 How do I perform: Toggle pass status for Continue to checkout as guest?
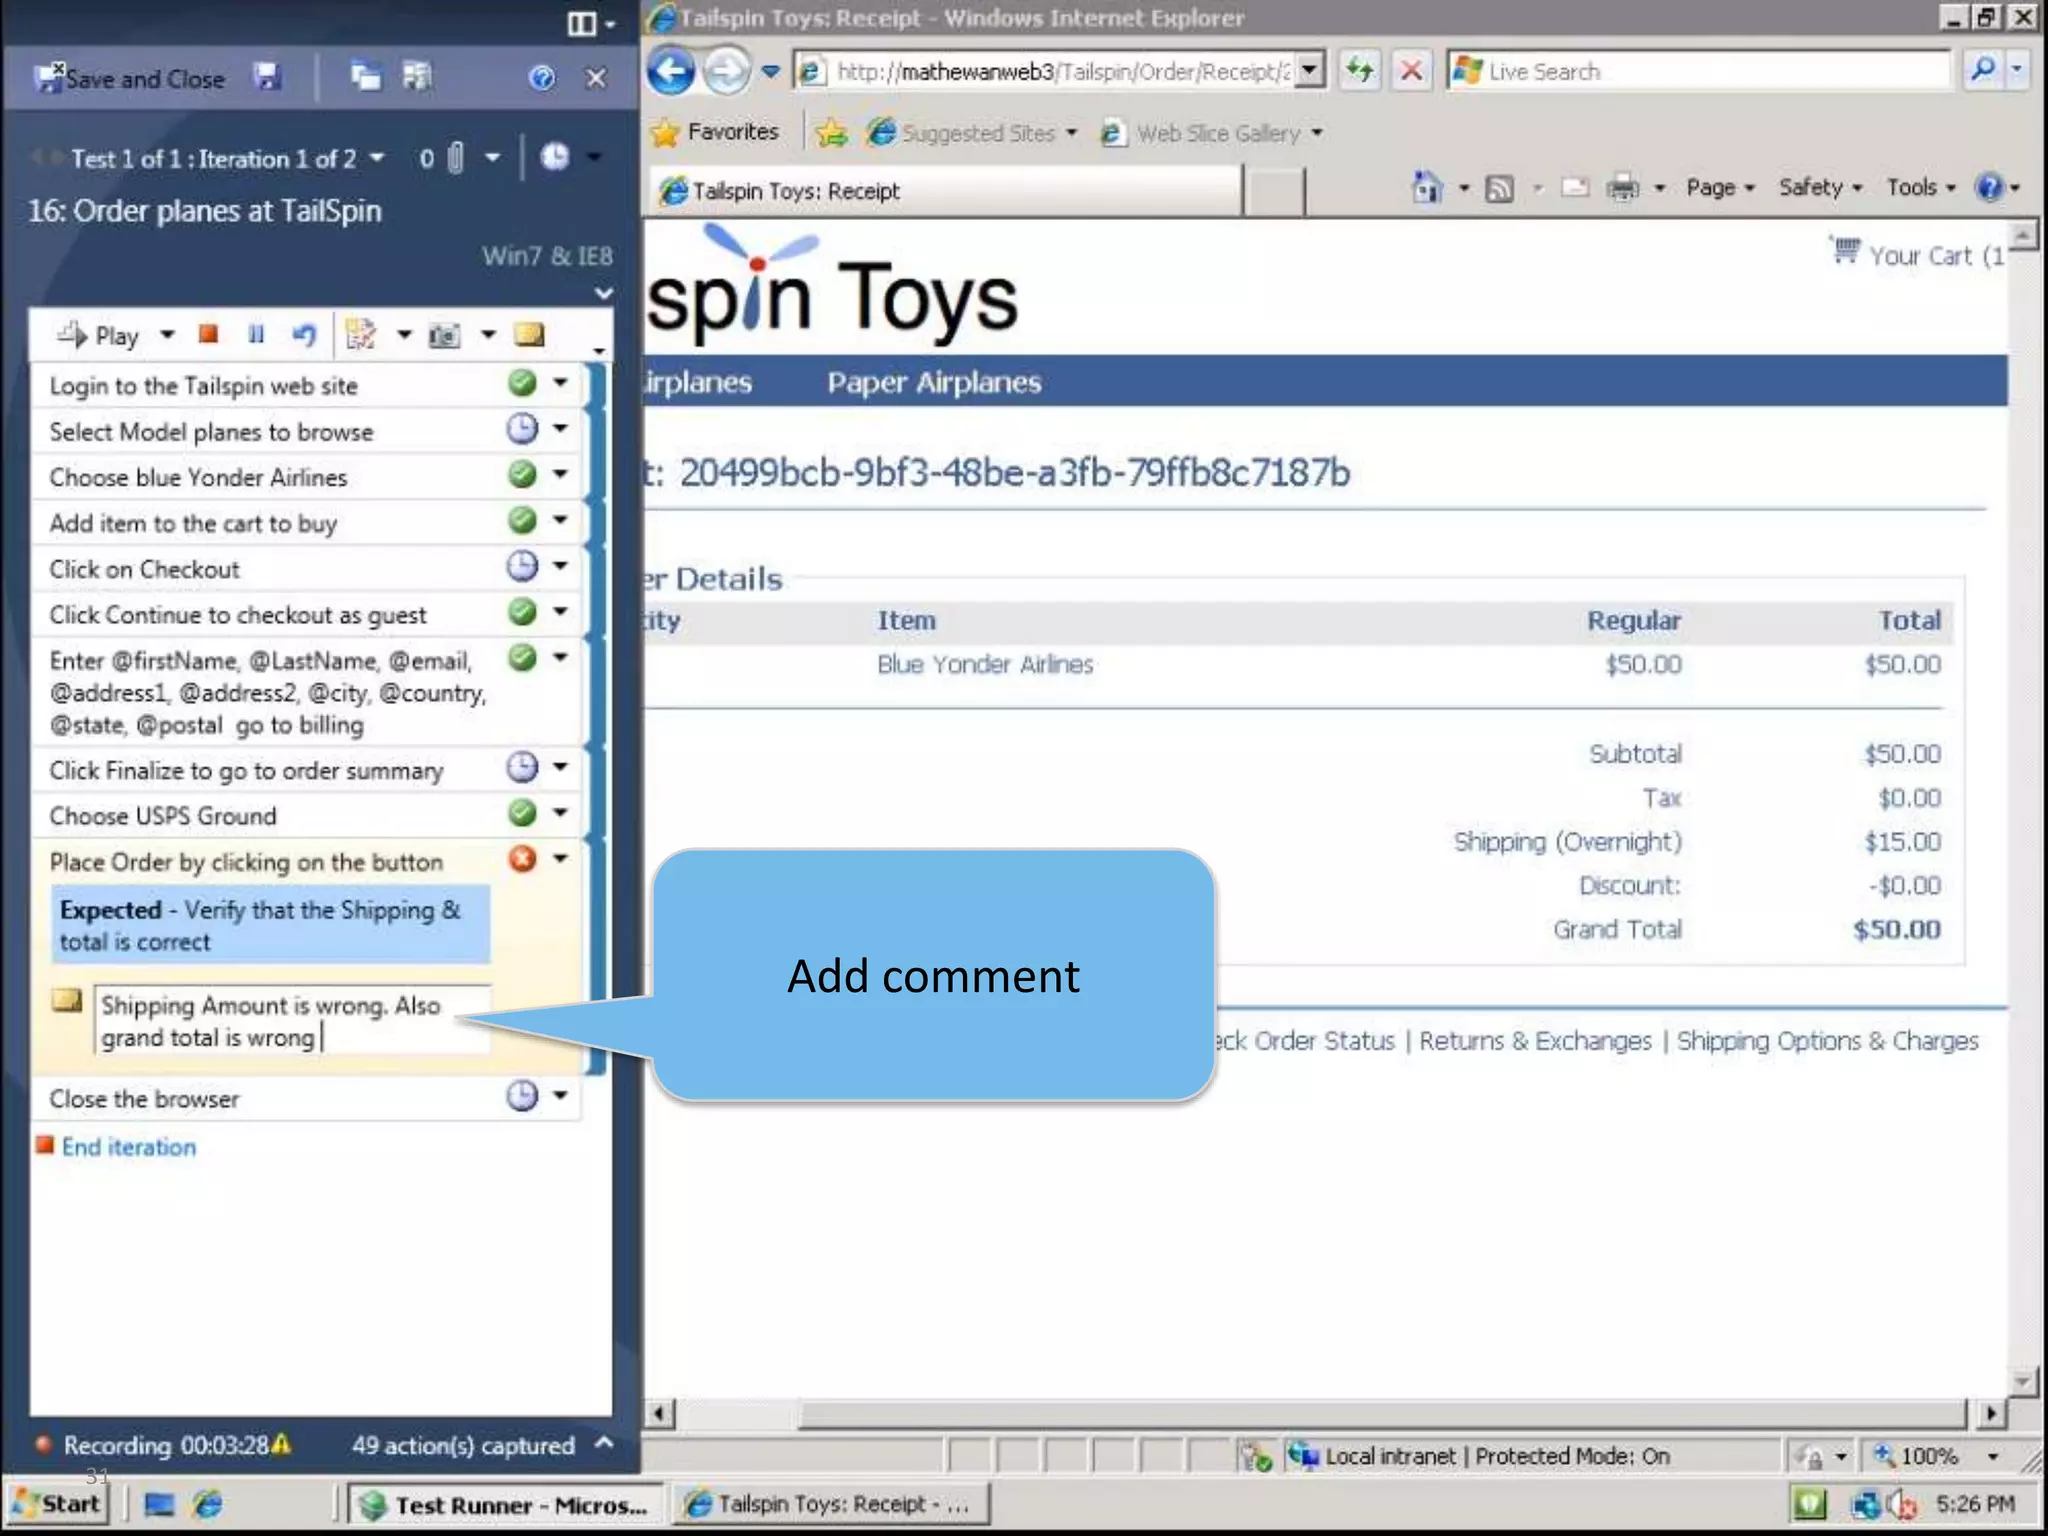pos(522,612)
